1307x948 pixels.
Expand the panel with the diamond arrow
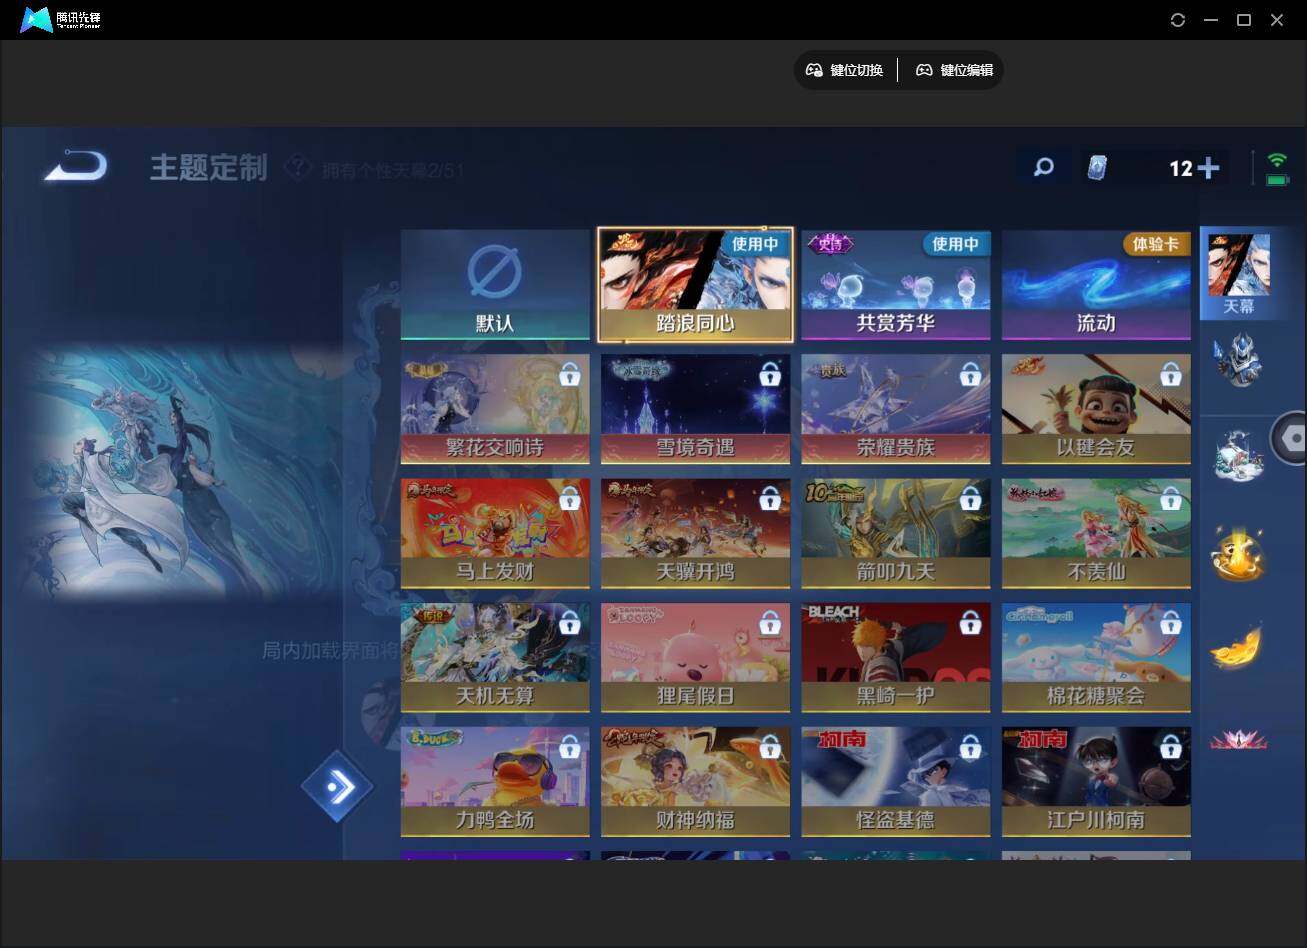tap(338, 787)
